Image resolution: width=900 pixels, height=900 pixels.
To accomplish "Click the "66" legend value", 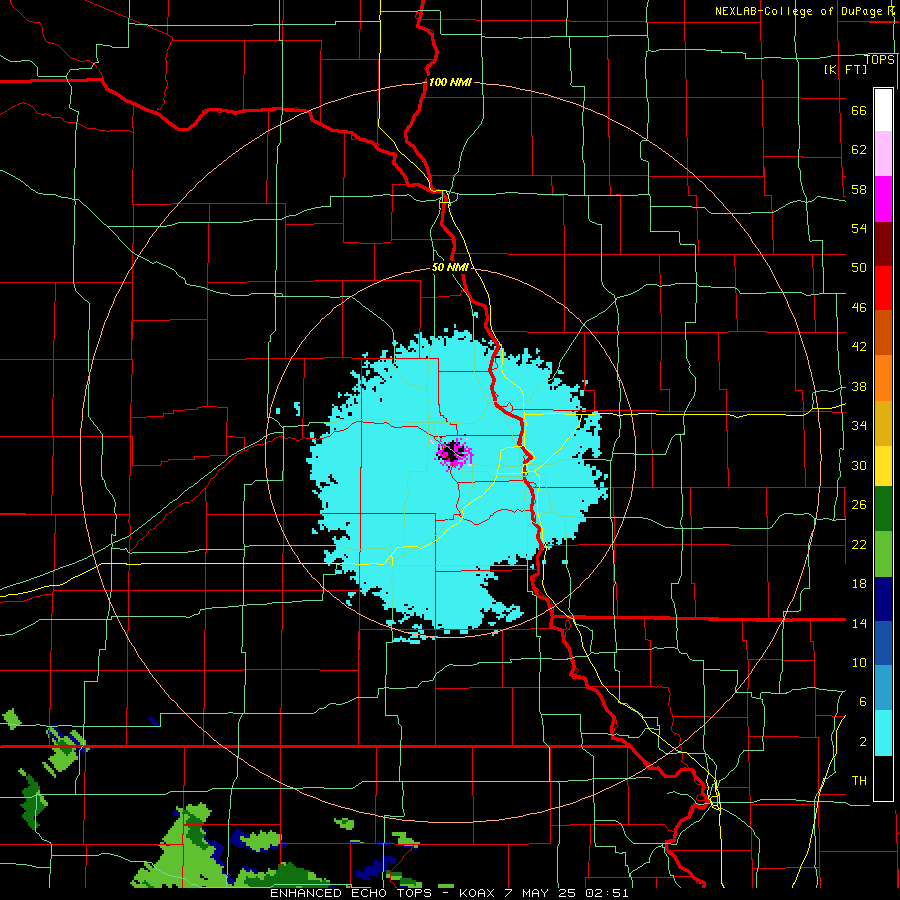I will click(x=859, y=111).
